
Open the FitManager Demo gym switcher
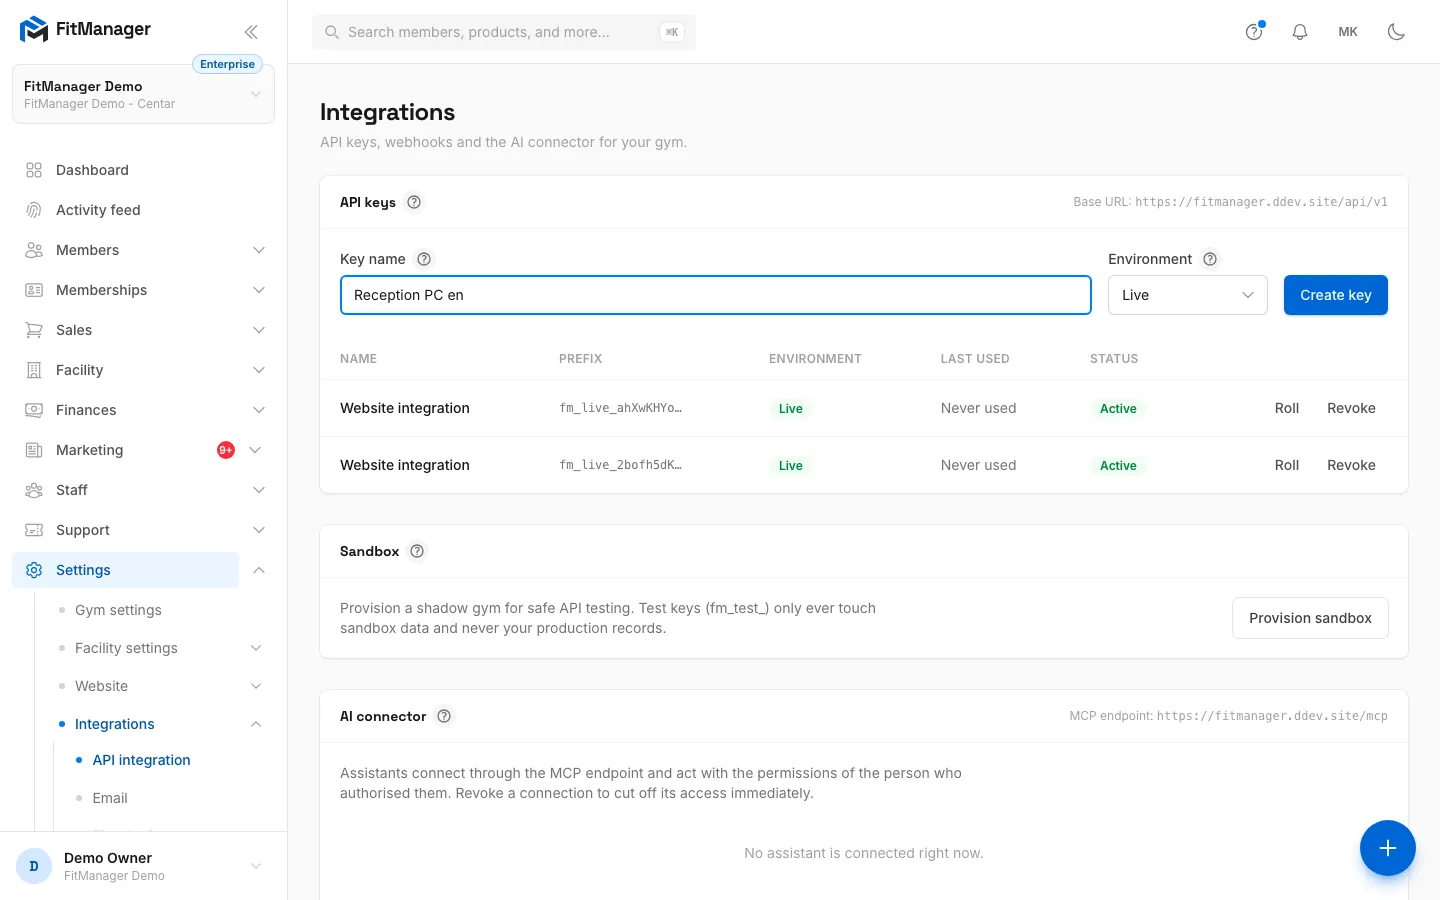tap(143, 94)
